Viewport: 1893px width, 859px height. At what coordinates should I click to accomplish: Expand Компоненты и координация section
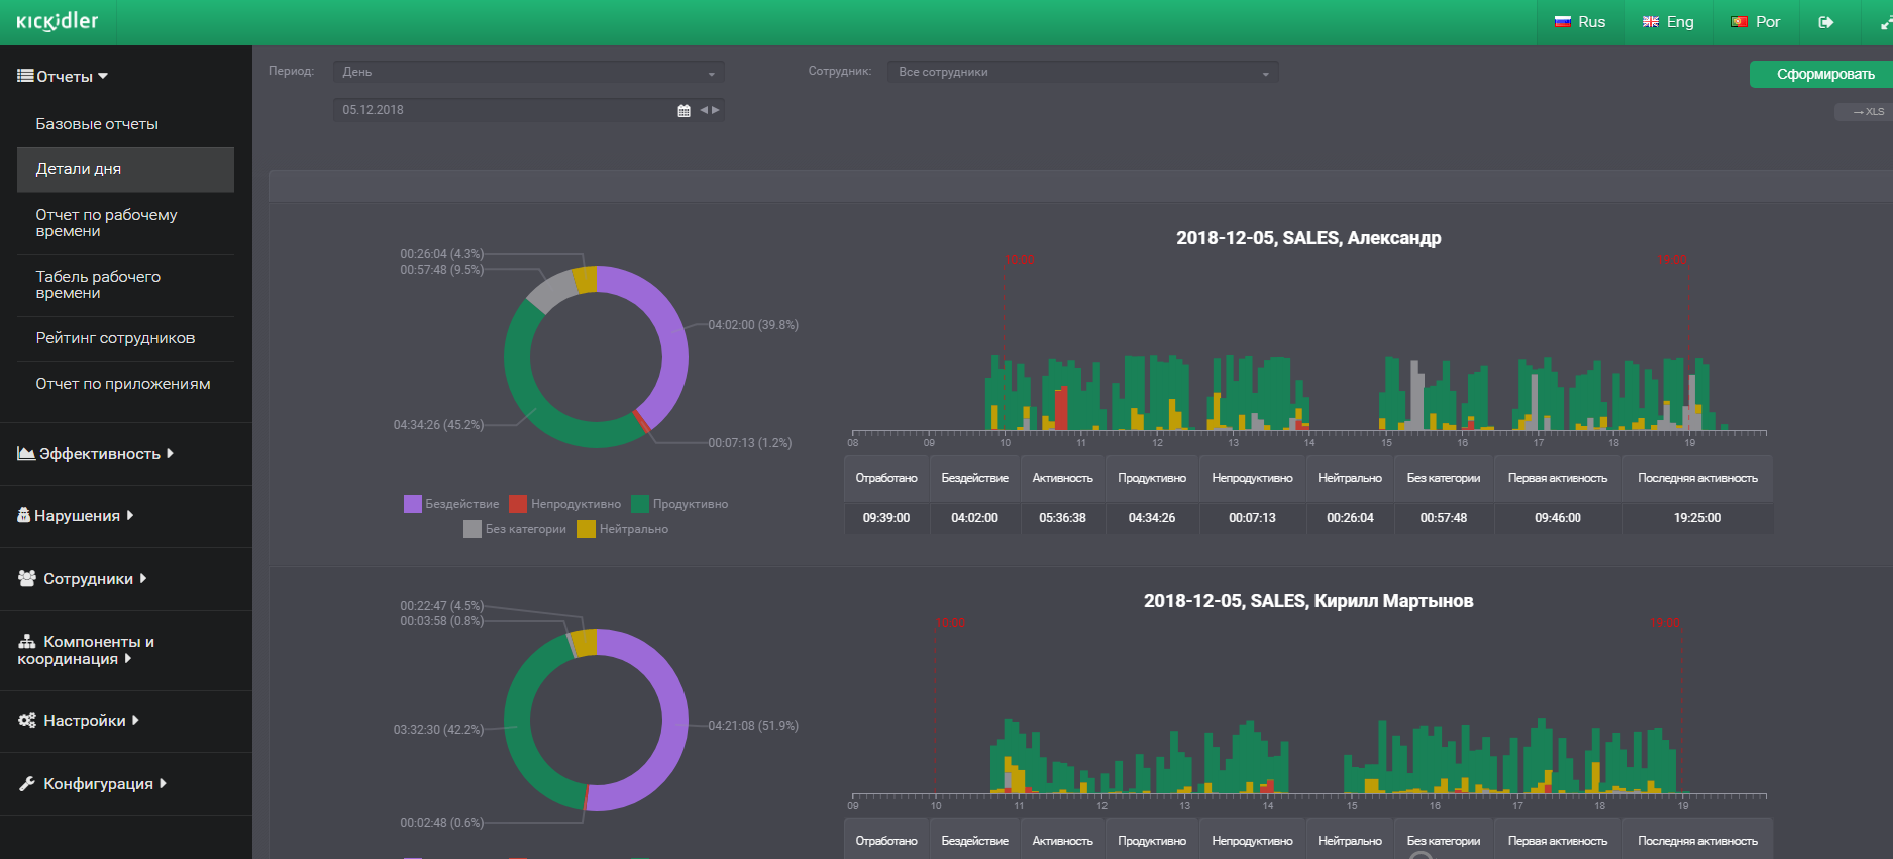[x=128, y=658]
